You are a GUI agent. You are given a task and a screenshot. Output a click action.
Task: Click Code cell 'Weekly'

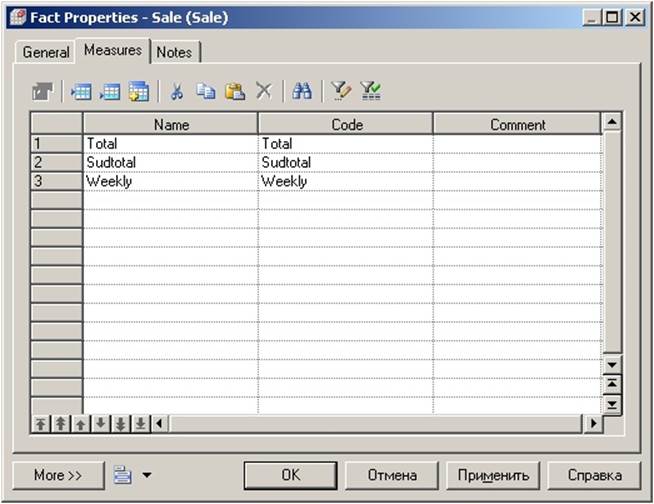pyautogui.click(x=346, y=181)
